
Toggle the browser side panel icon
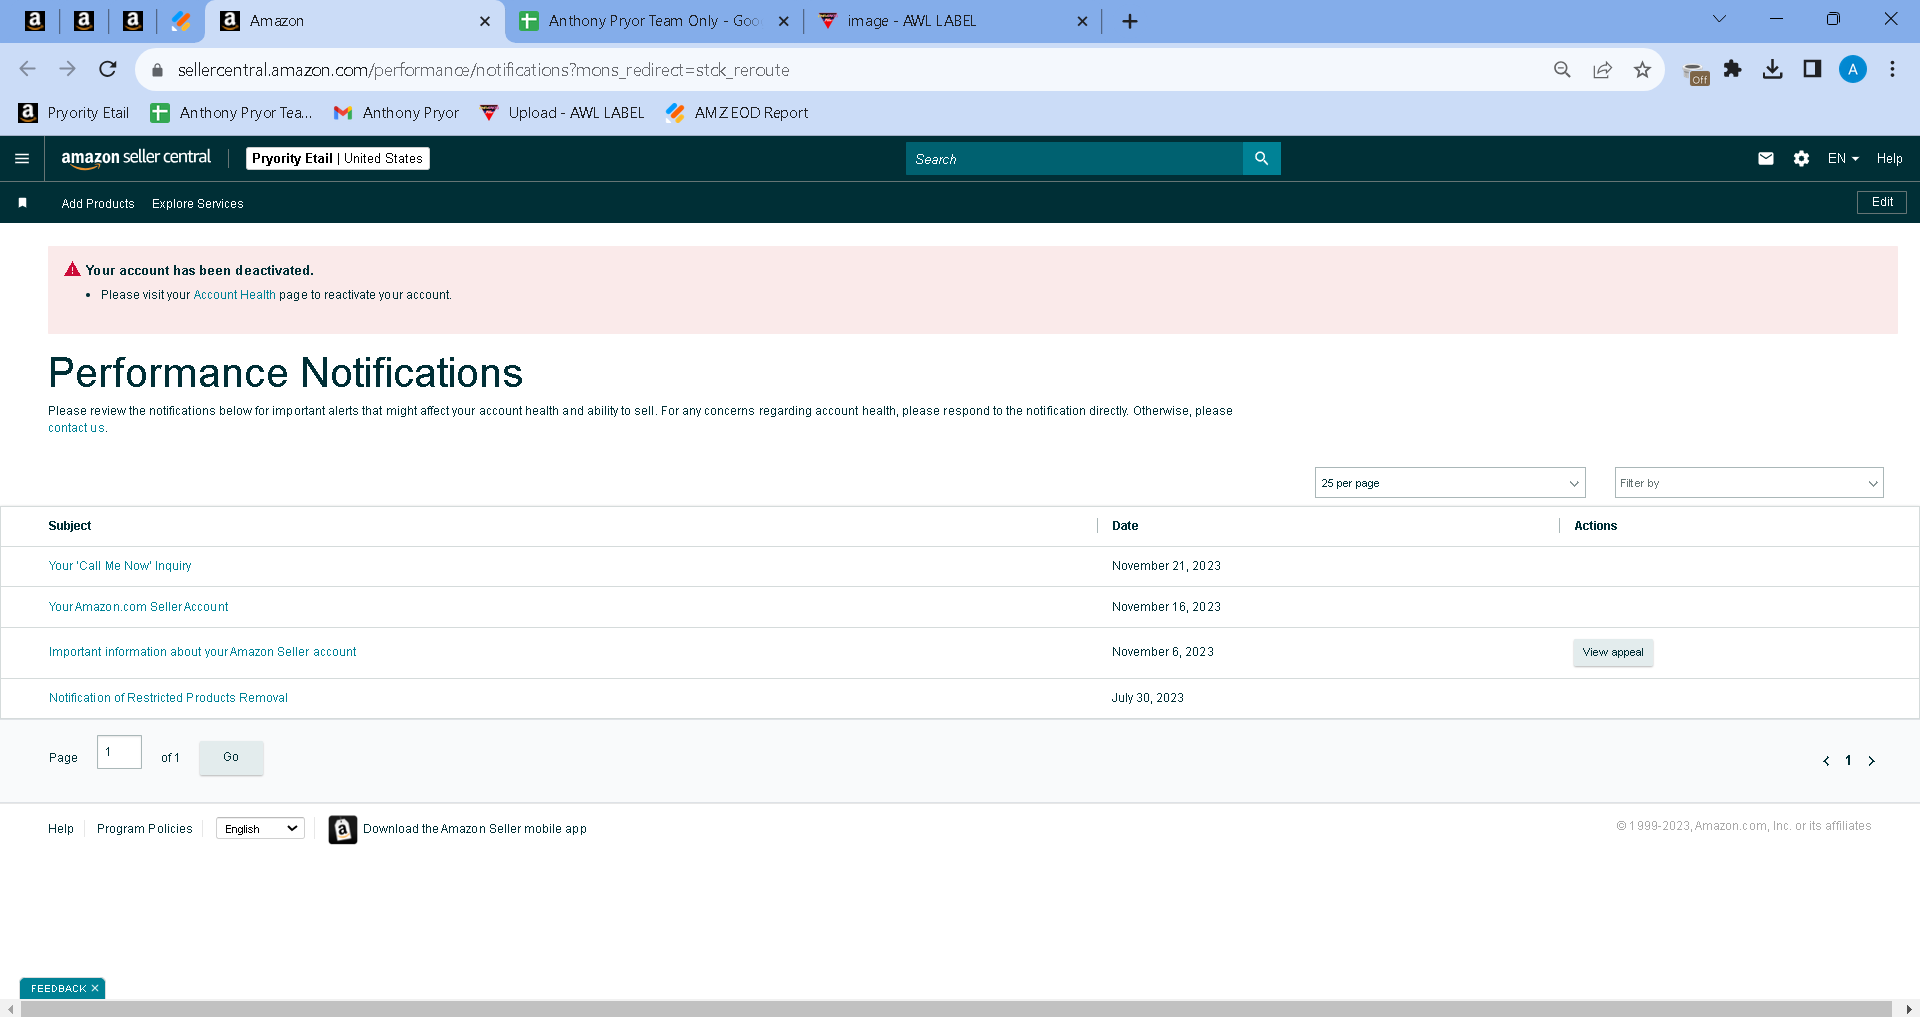coord(1812,69)
